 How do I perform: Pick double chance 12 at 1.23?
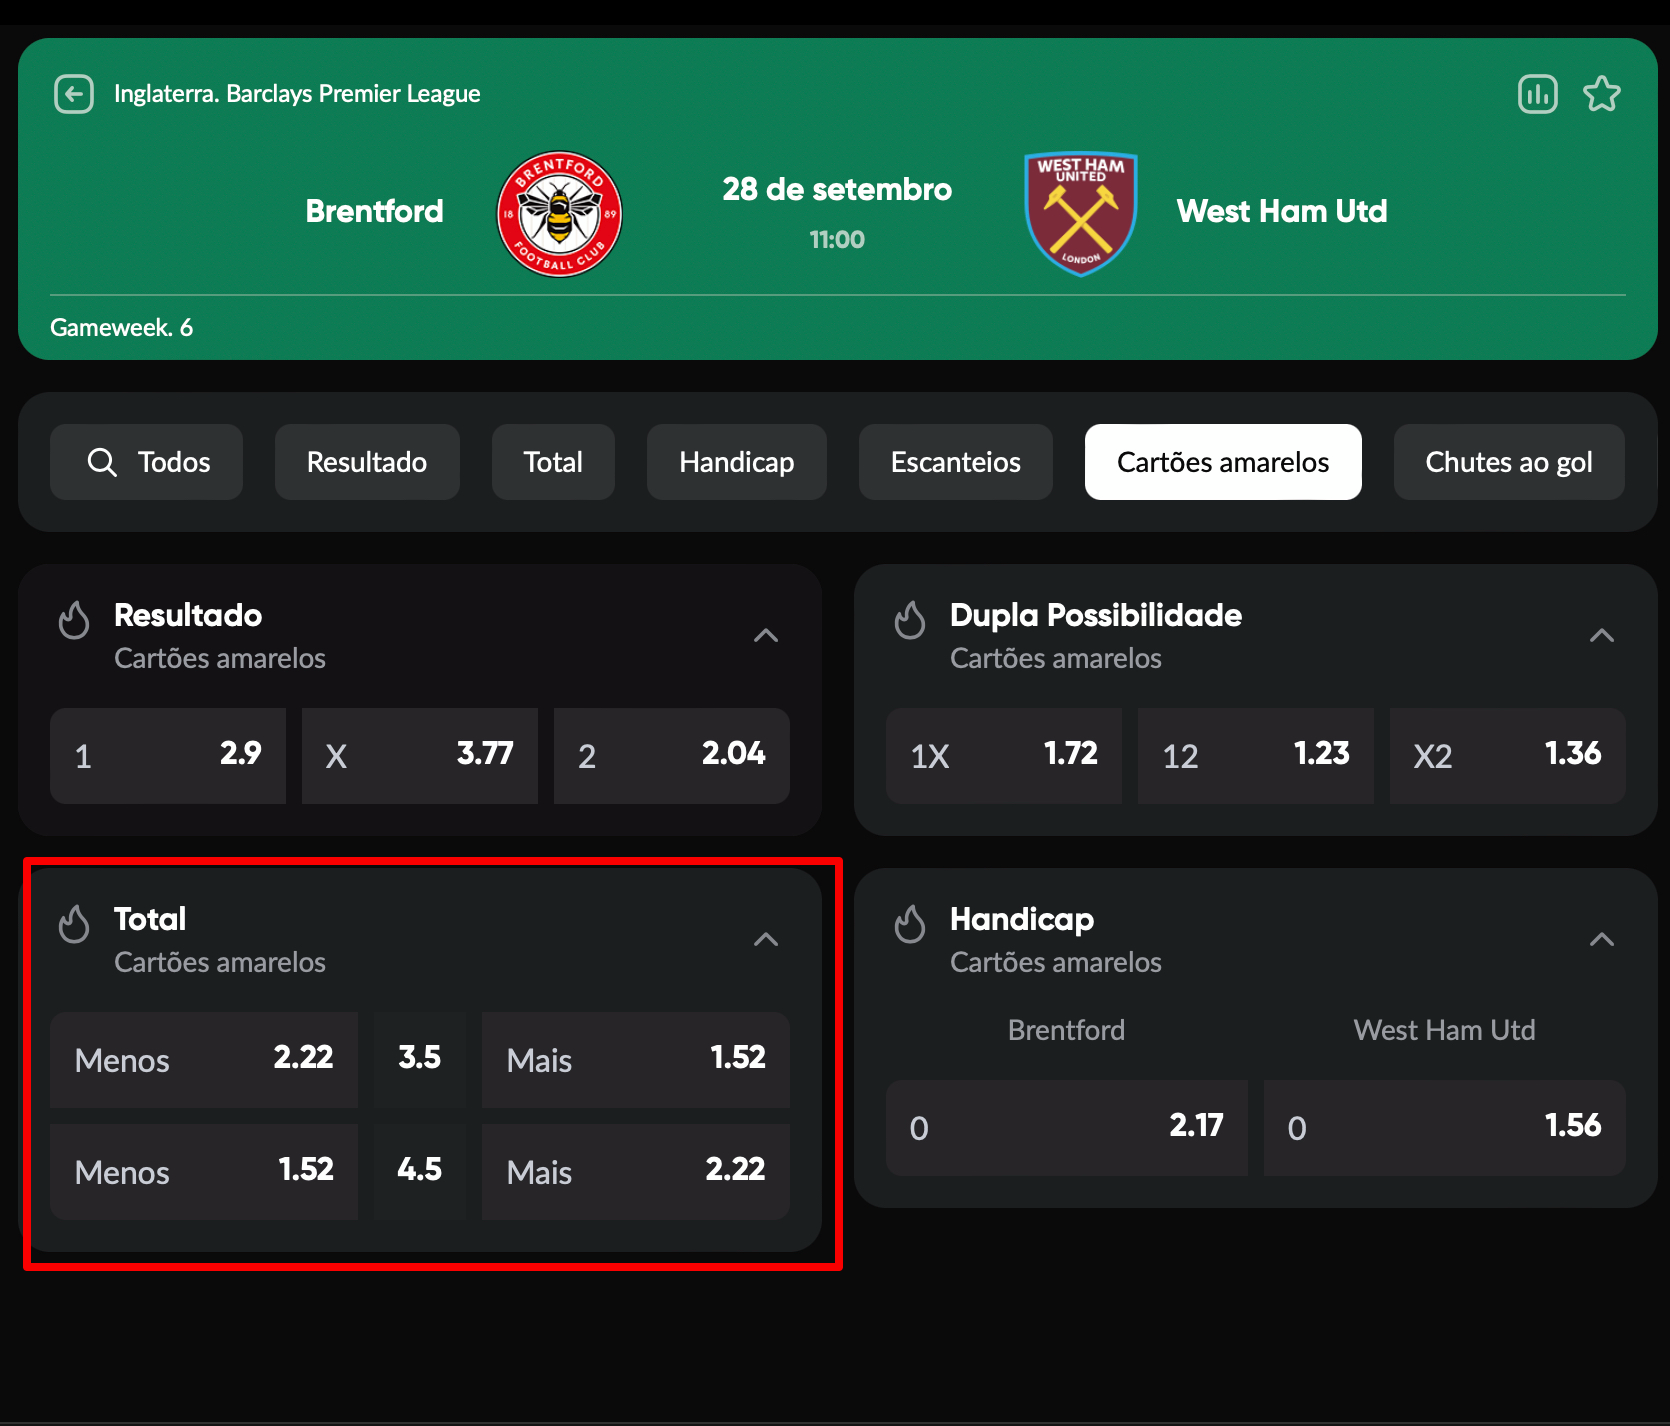tap(1256, 756)
